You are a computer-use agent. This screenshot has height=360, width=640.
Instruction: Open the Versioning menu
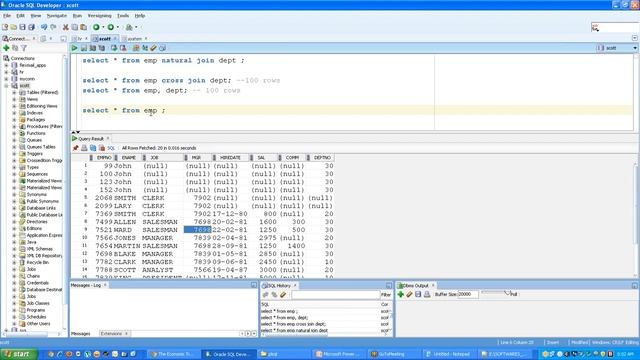(x=100, y=16)
